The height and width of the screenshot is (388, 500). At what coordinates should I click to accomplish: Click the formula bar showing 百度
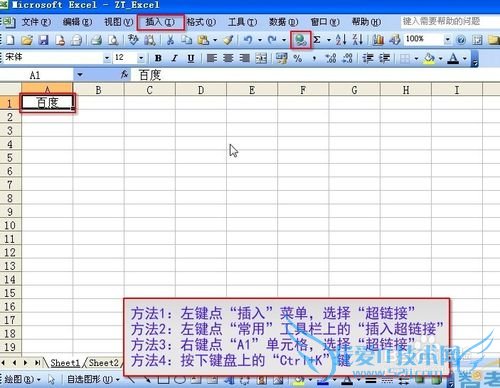pos(315,75)
